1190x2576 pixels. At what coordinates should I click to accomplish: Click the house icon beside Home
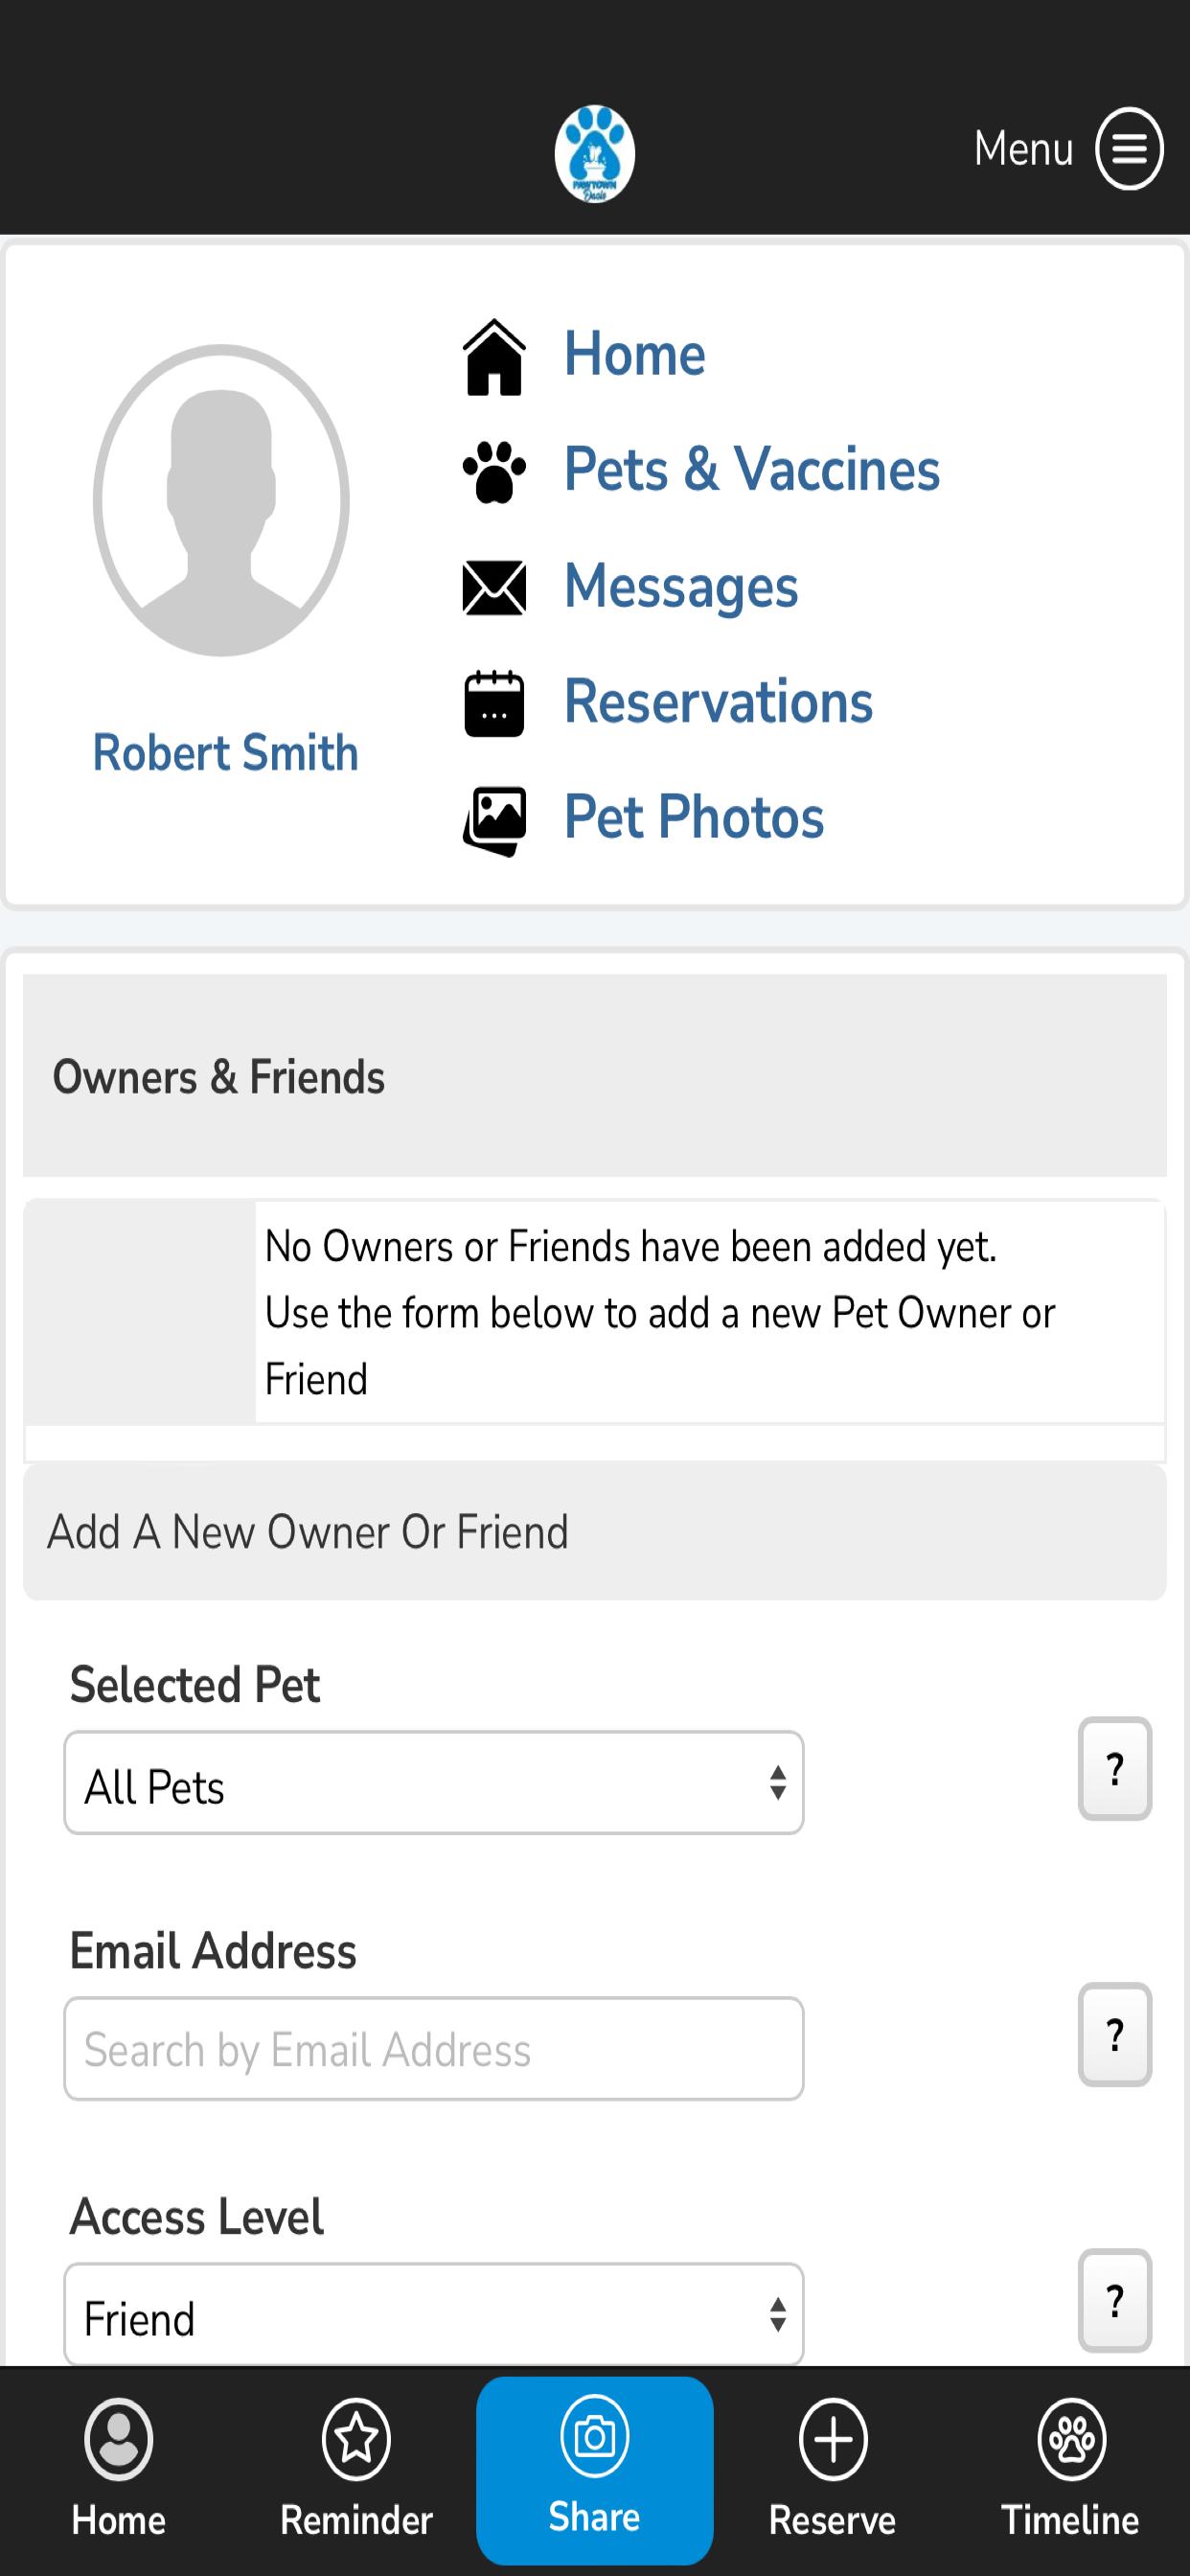coord(494,357)
